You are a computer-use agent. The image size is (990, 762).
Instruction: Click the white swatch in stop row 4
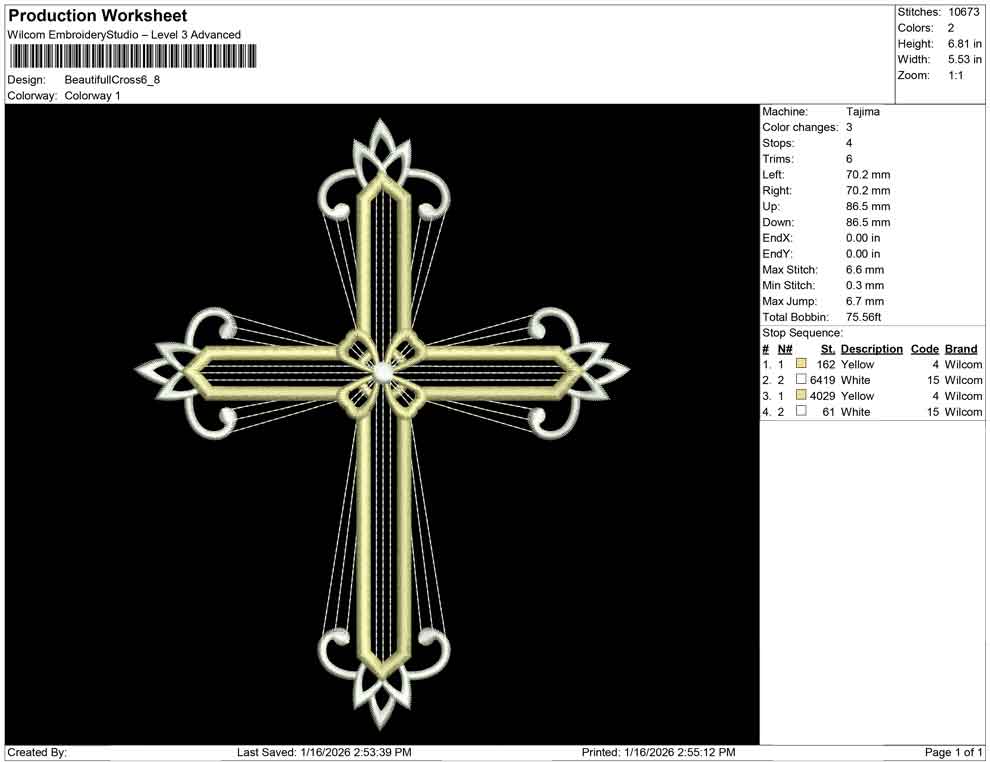click(799, 412)
